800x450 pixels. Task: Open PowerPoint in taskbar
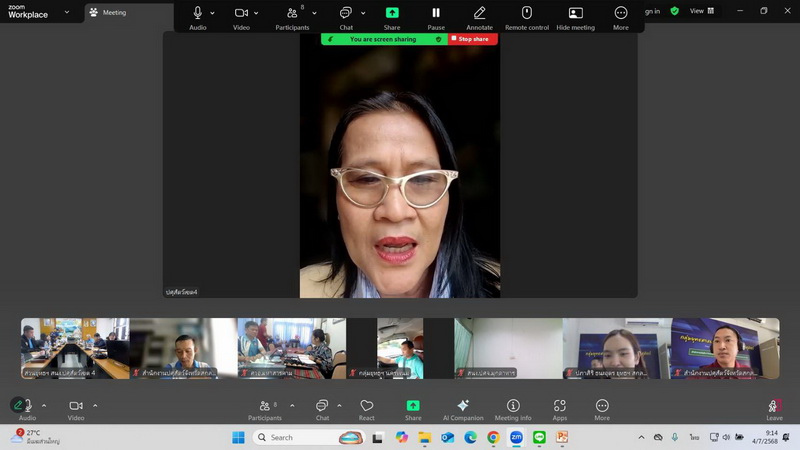point(562,437)
